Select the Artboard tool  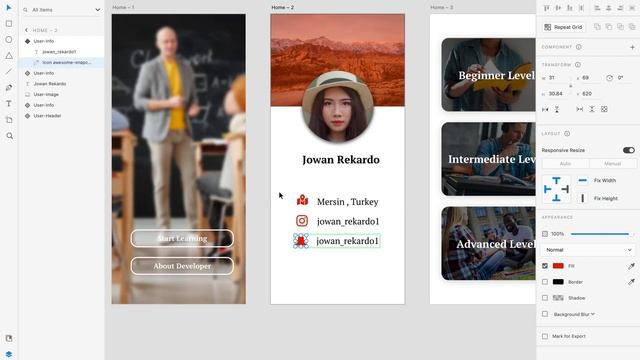pos(9,120)
